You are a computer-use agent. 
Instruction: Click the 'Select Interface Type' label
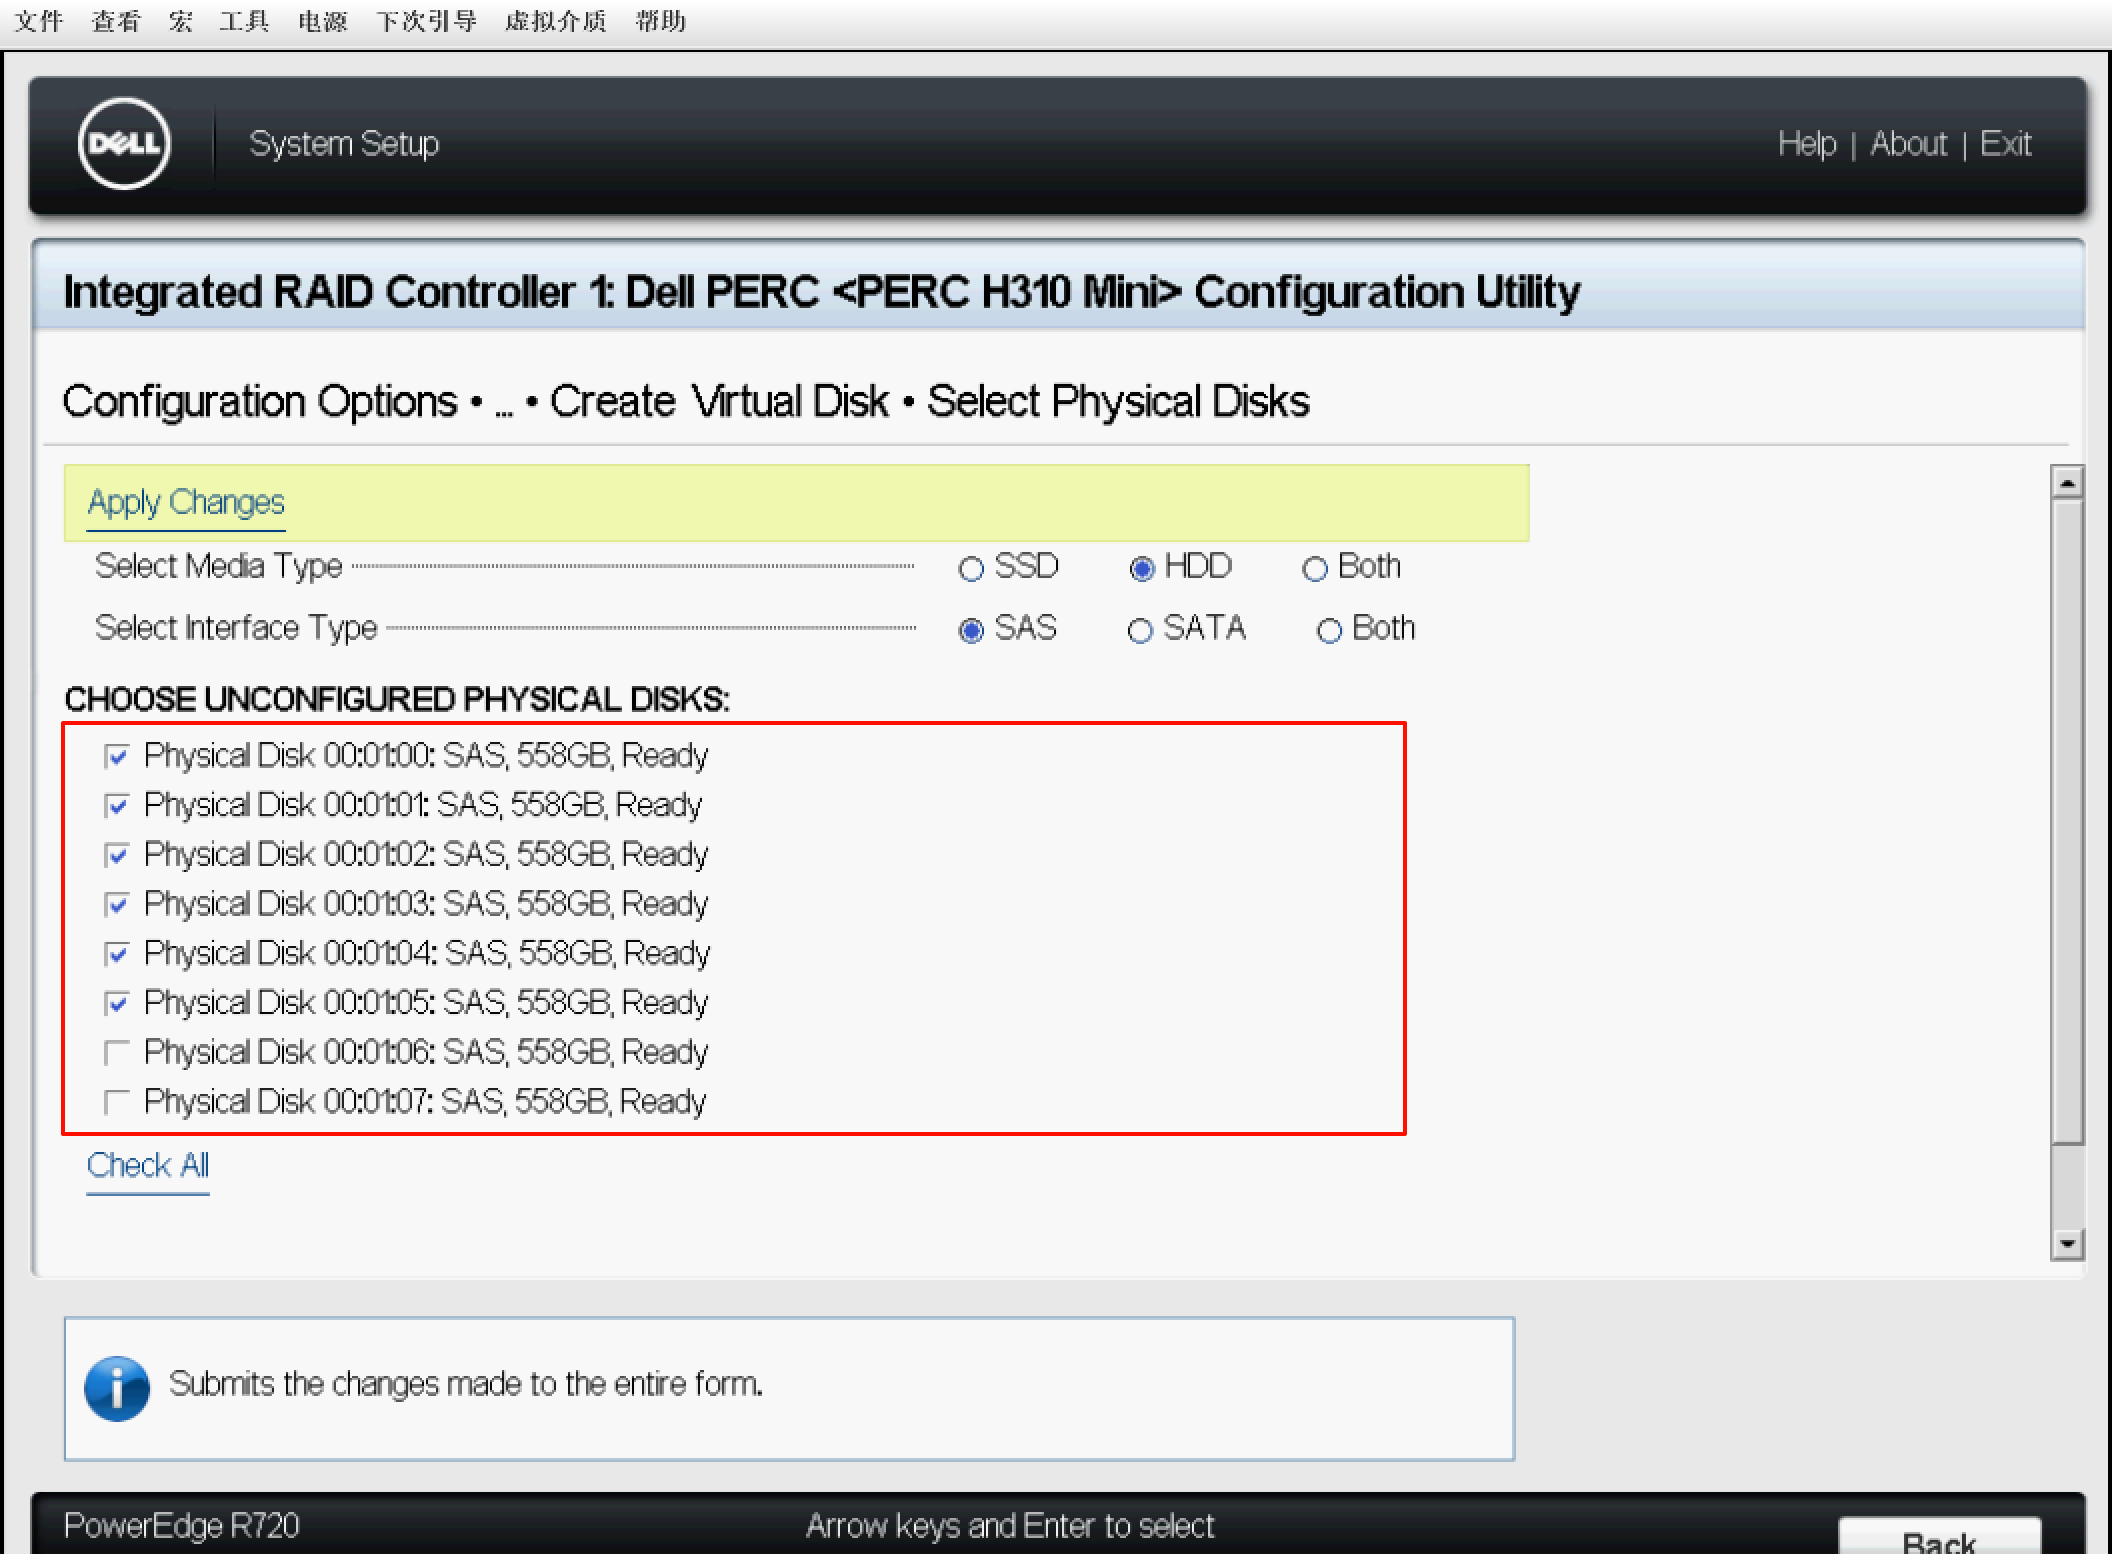tap(236, 629)
